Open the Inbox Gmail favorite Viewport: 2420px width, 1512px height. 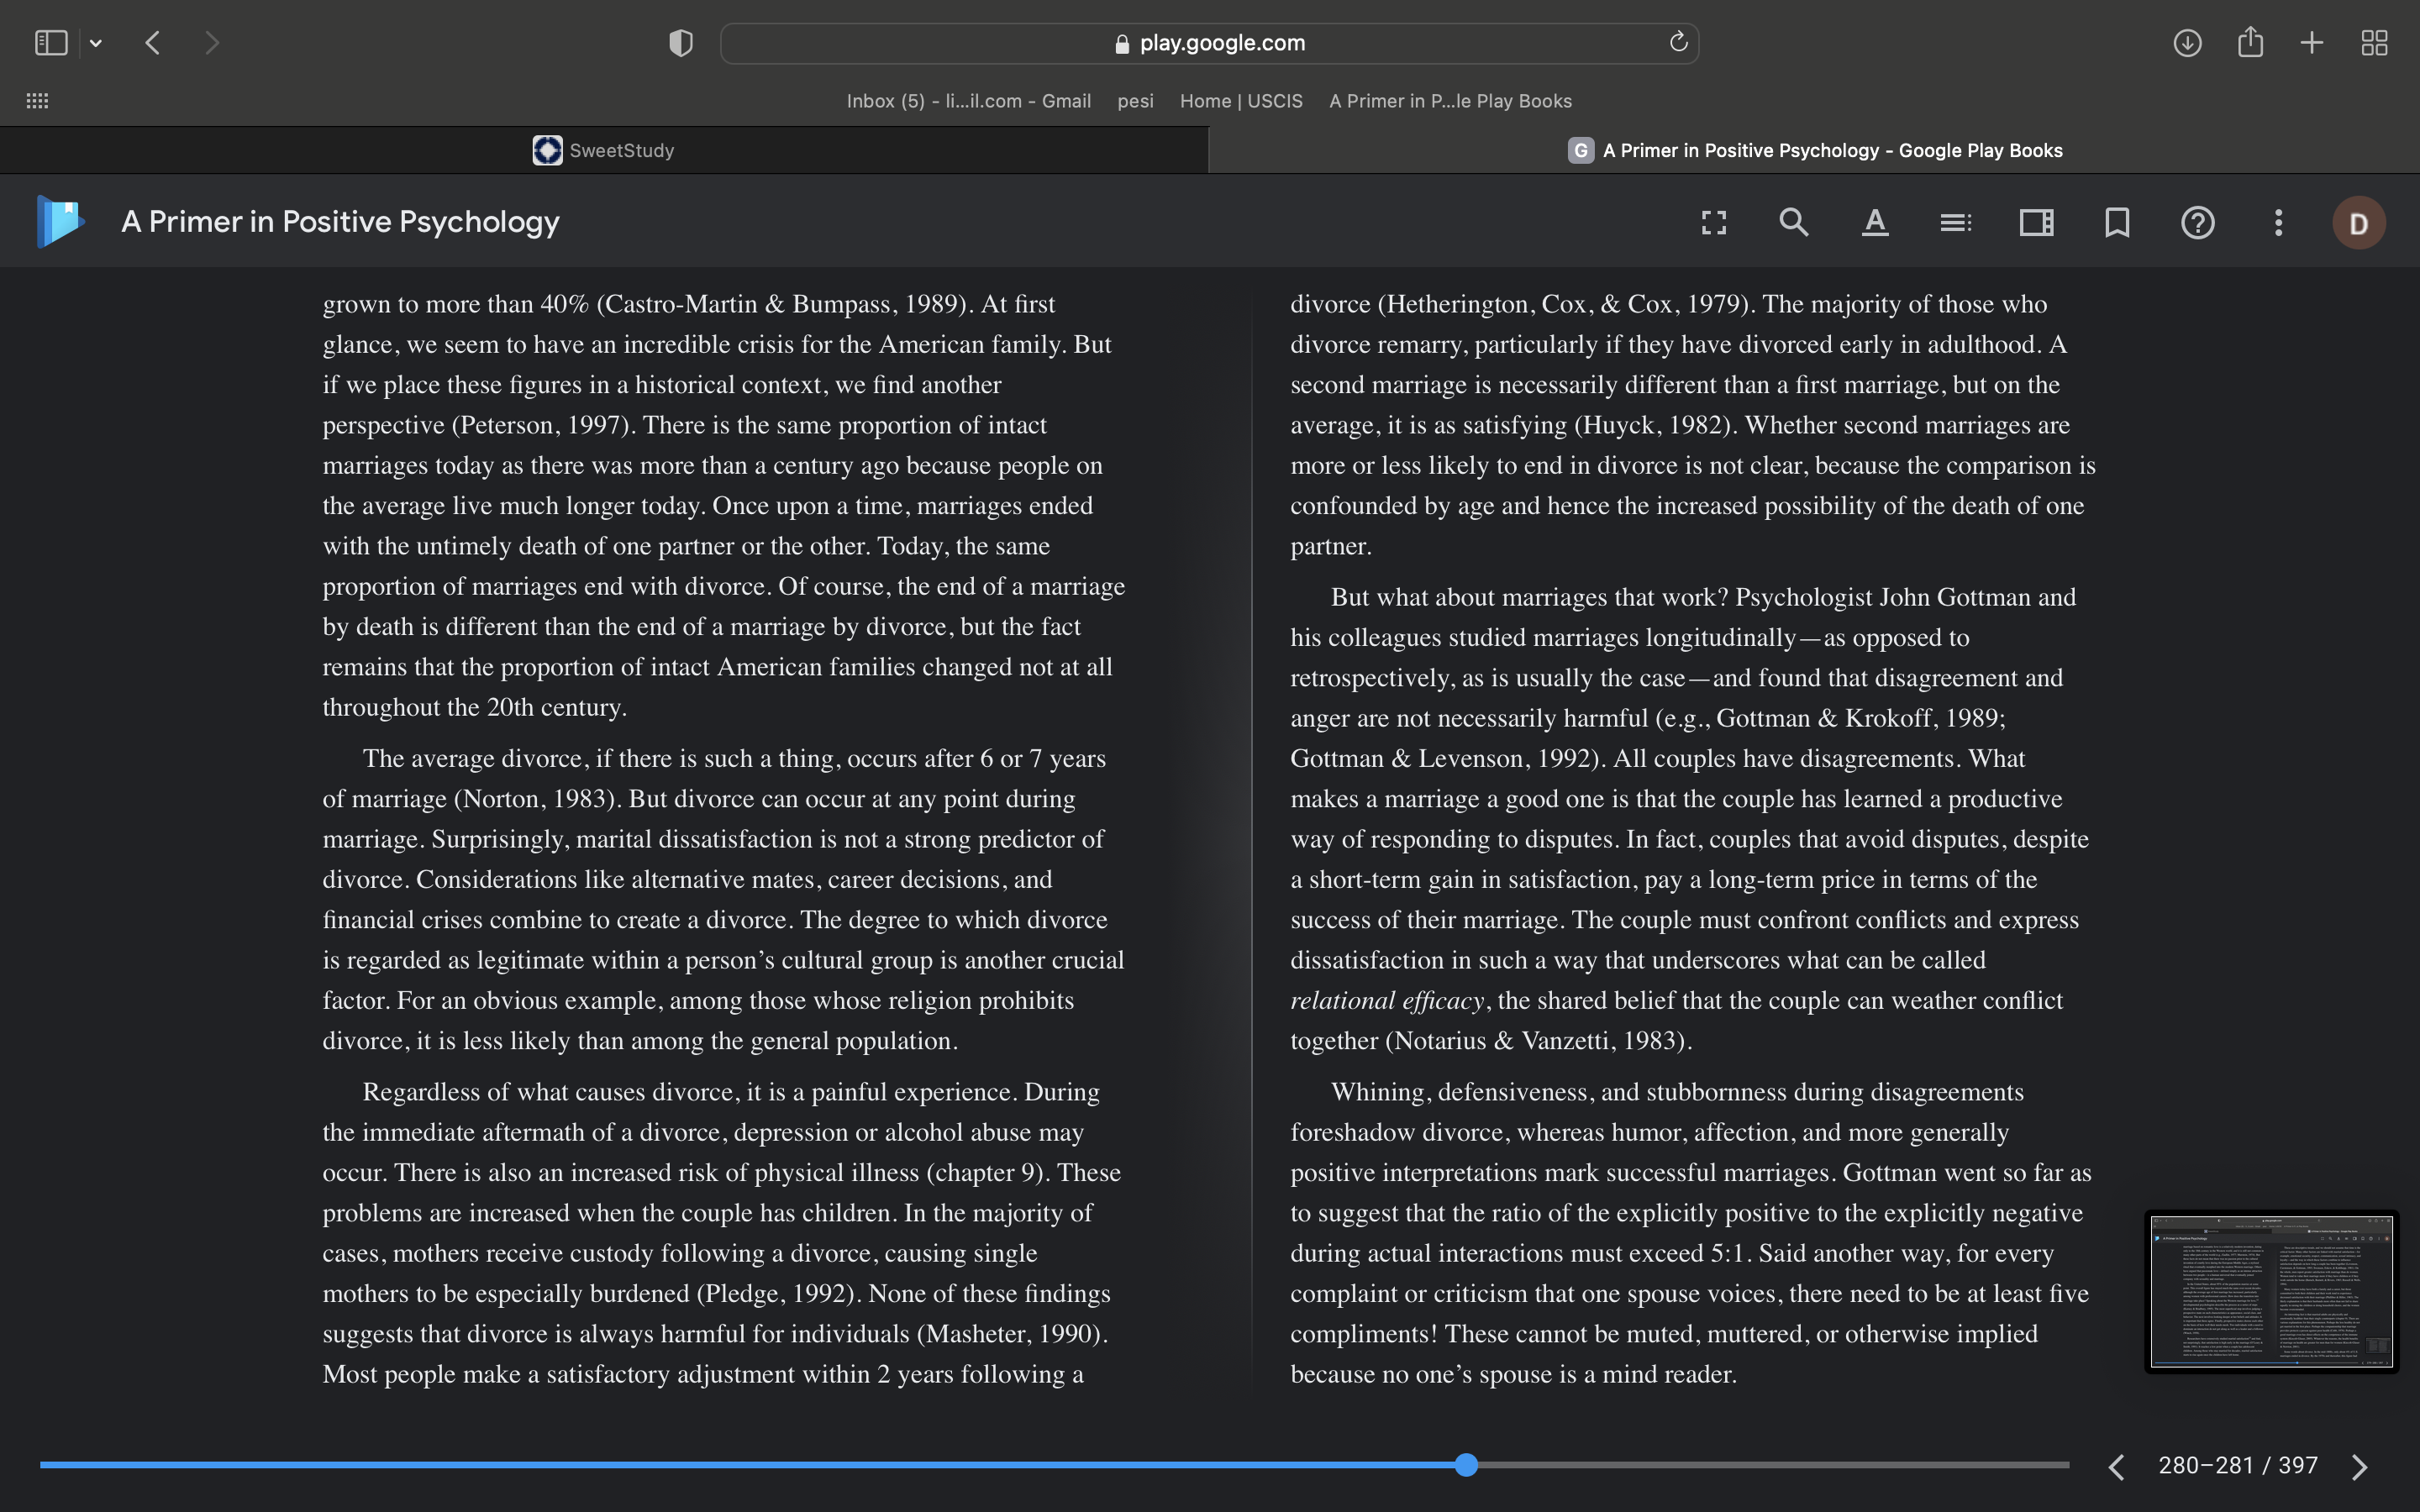coord(968,101)
